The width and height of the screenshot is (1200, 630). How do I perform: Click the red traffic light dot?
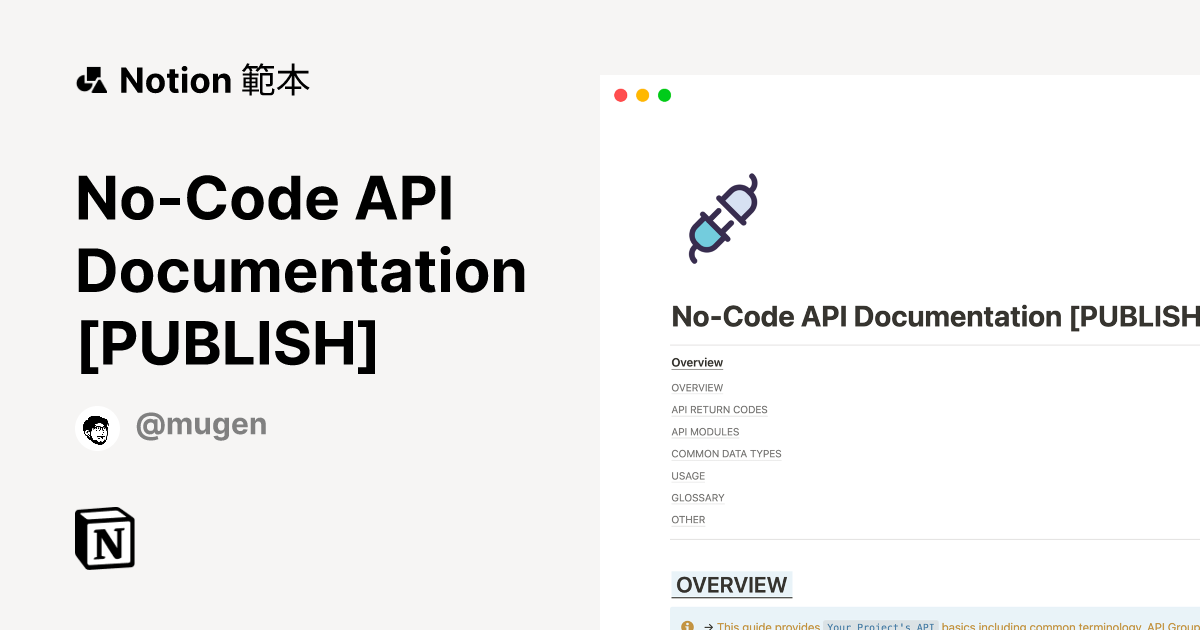click(620, 94)
